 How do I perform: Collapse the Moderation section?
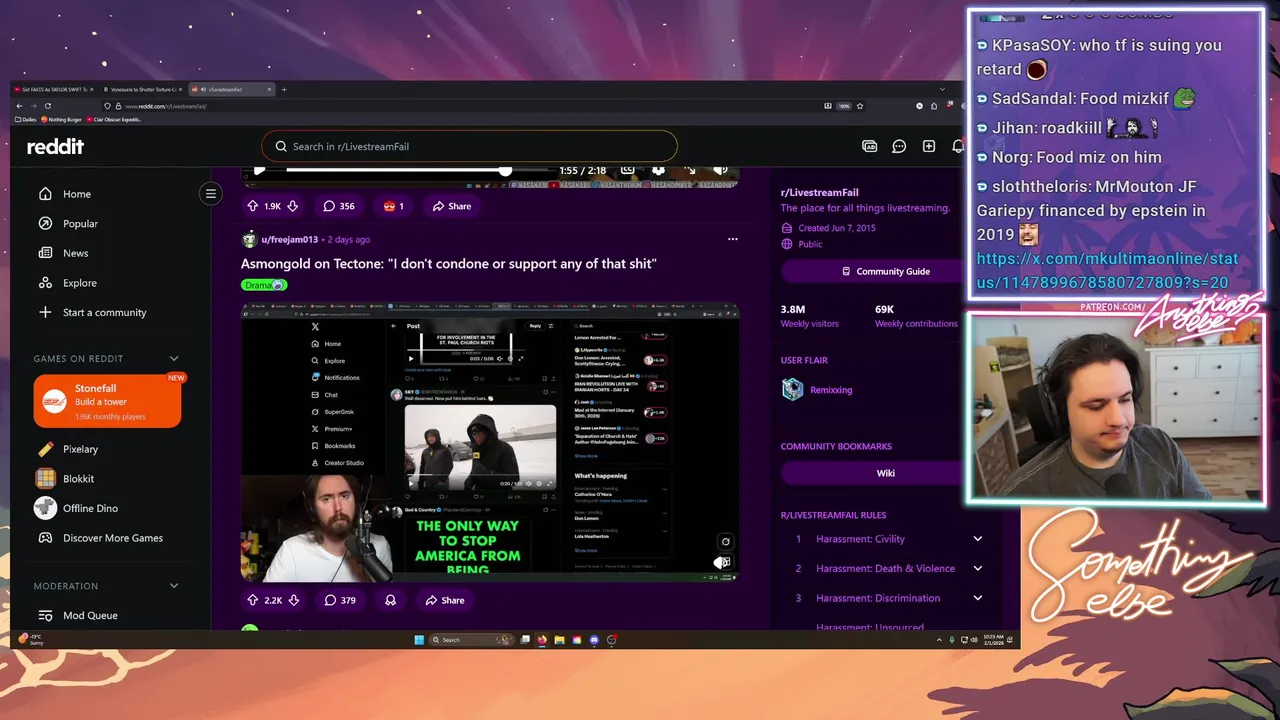tap(174, 586)
